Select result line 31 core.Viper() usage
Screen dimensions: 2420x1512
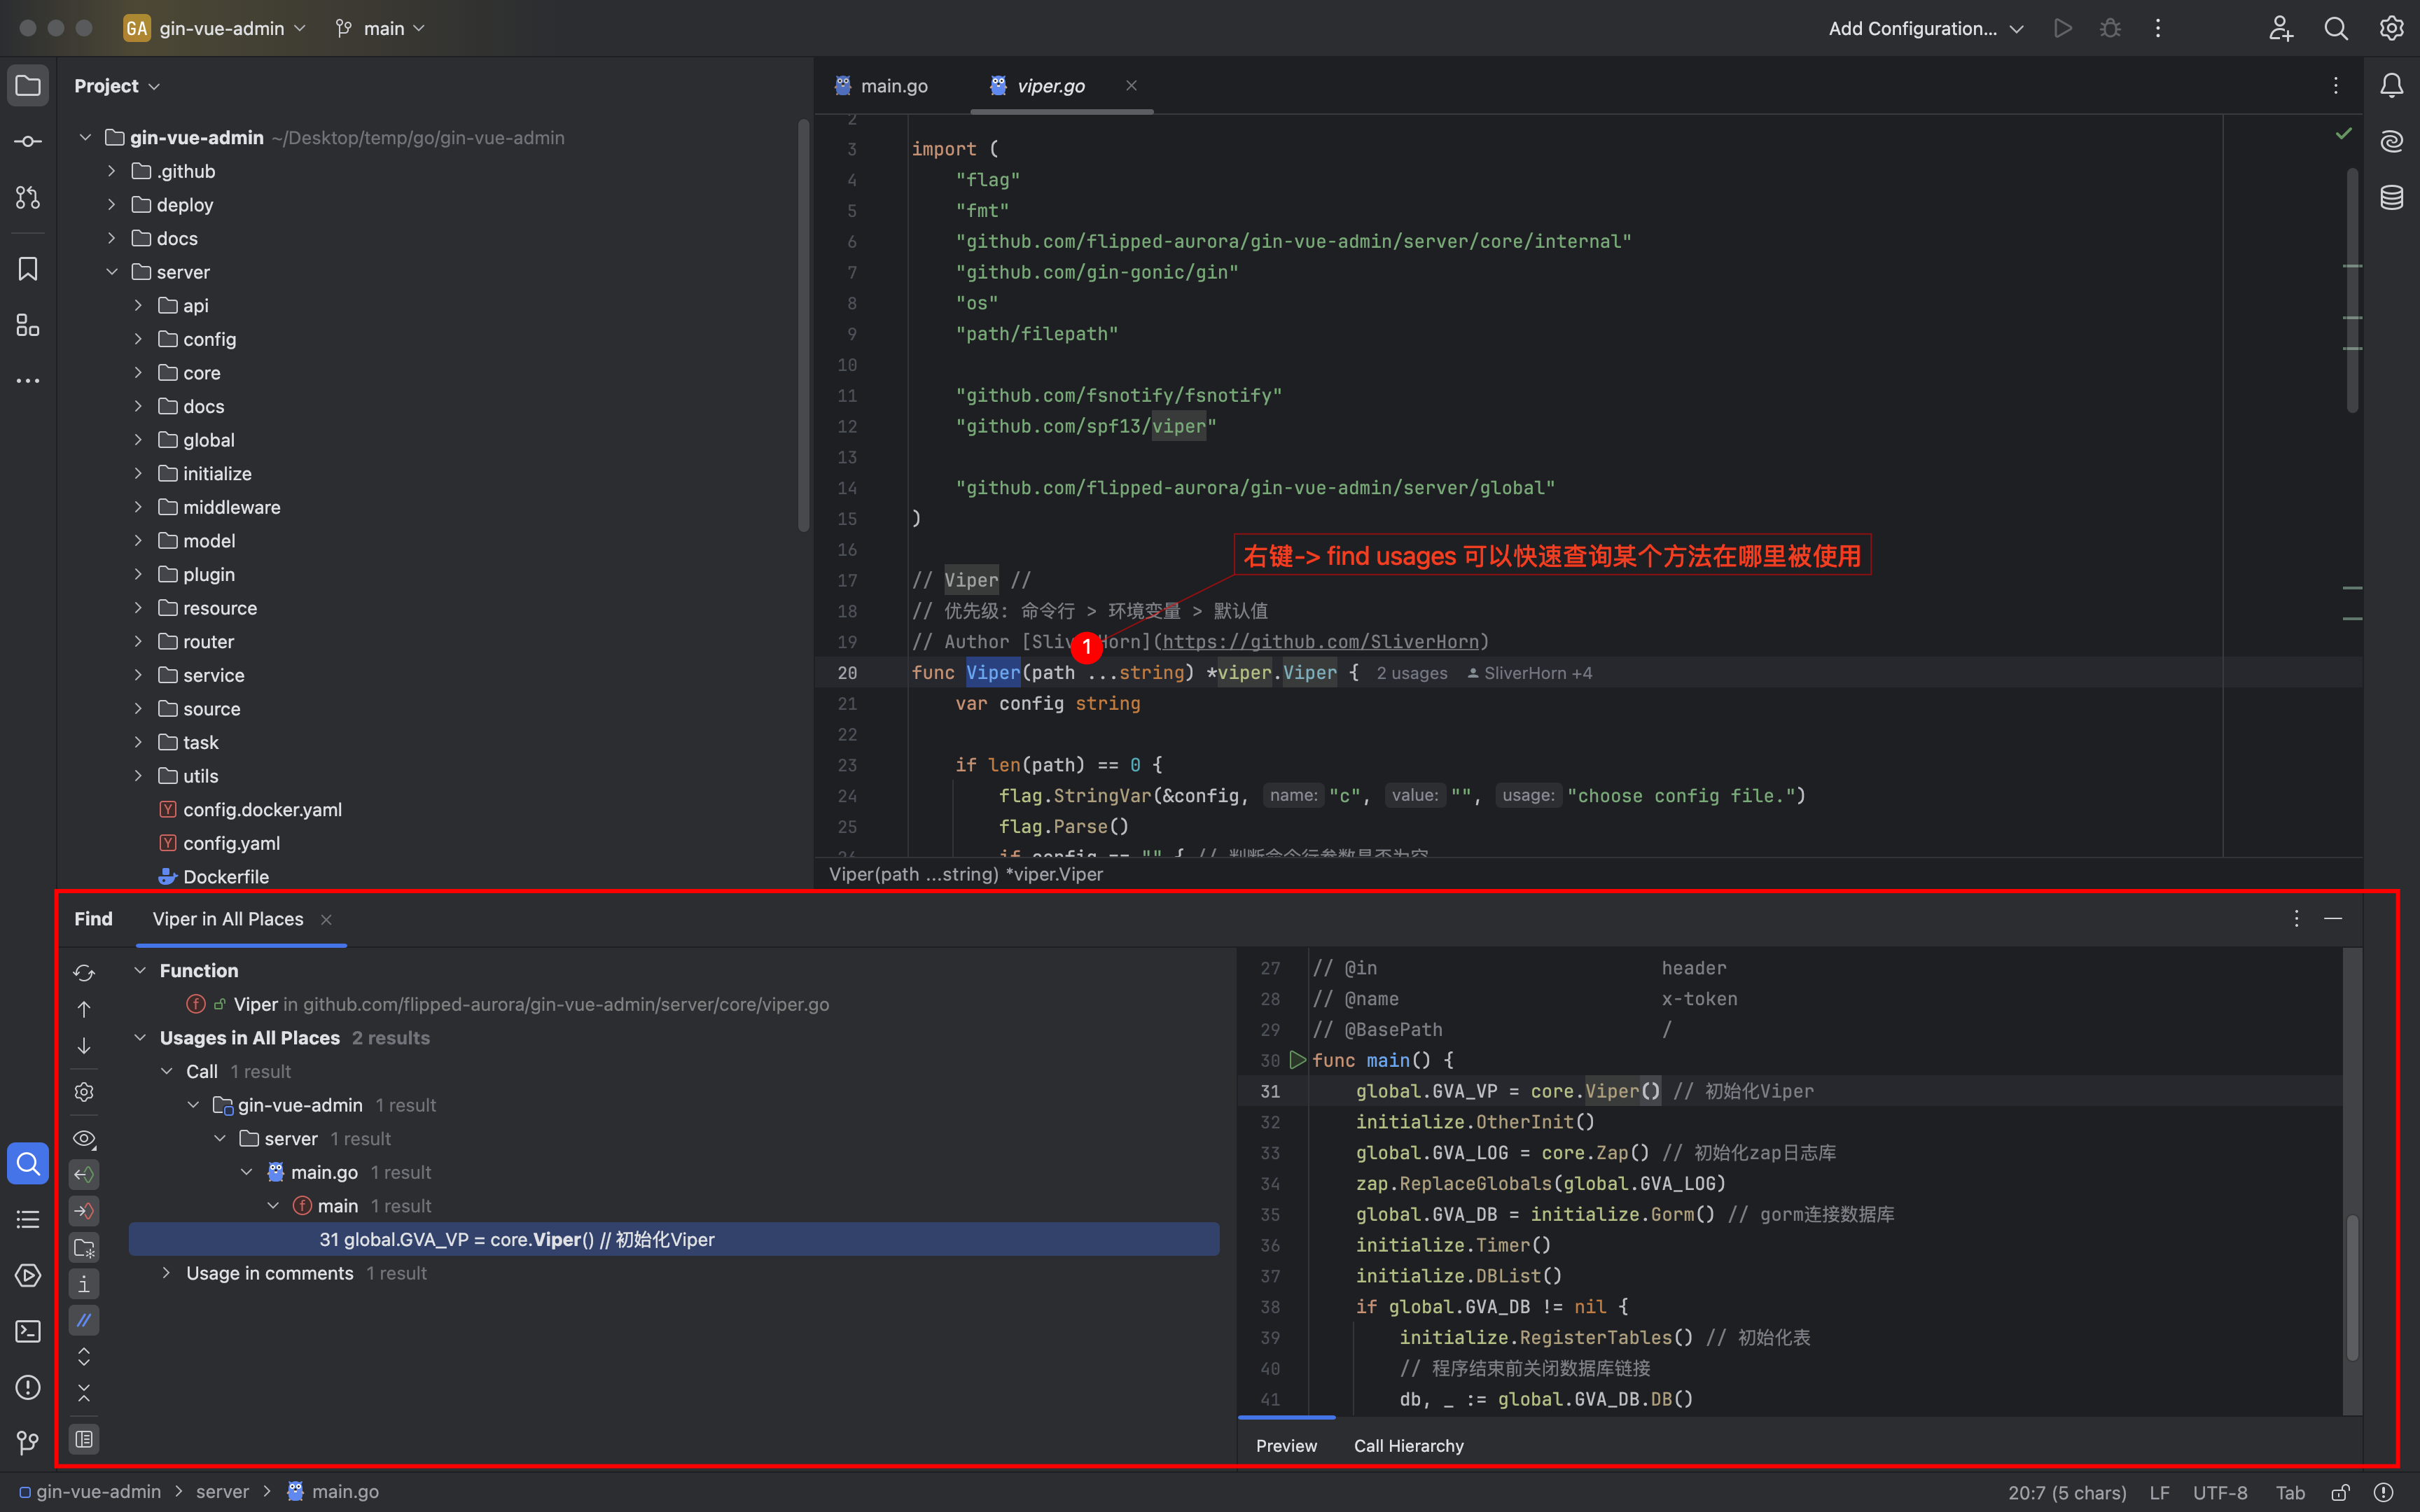pyautogui.click(x=674, y=1240)
